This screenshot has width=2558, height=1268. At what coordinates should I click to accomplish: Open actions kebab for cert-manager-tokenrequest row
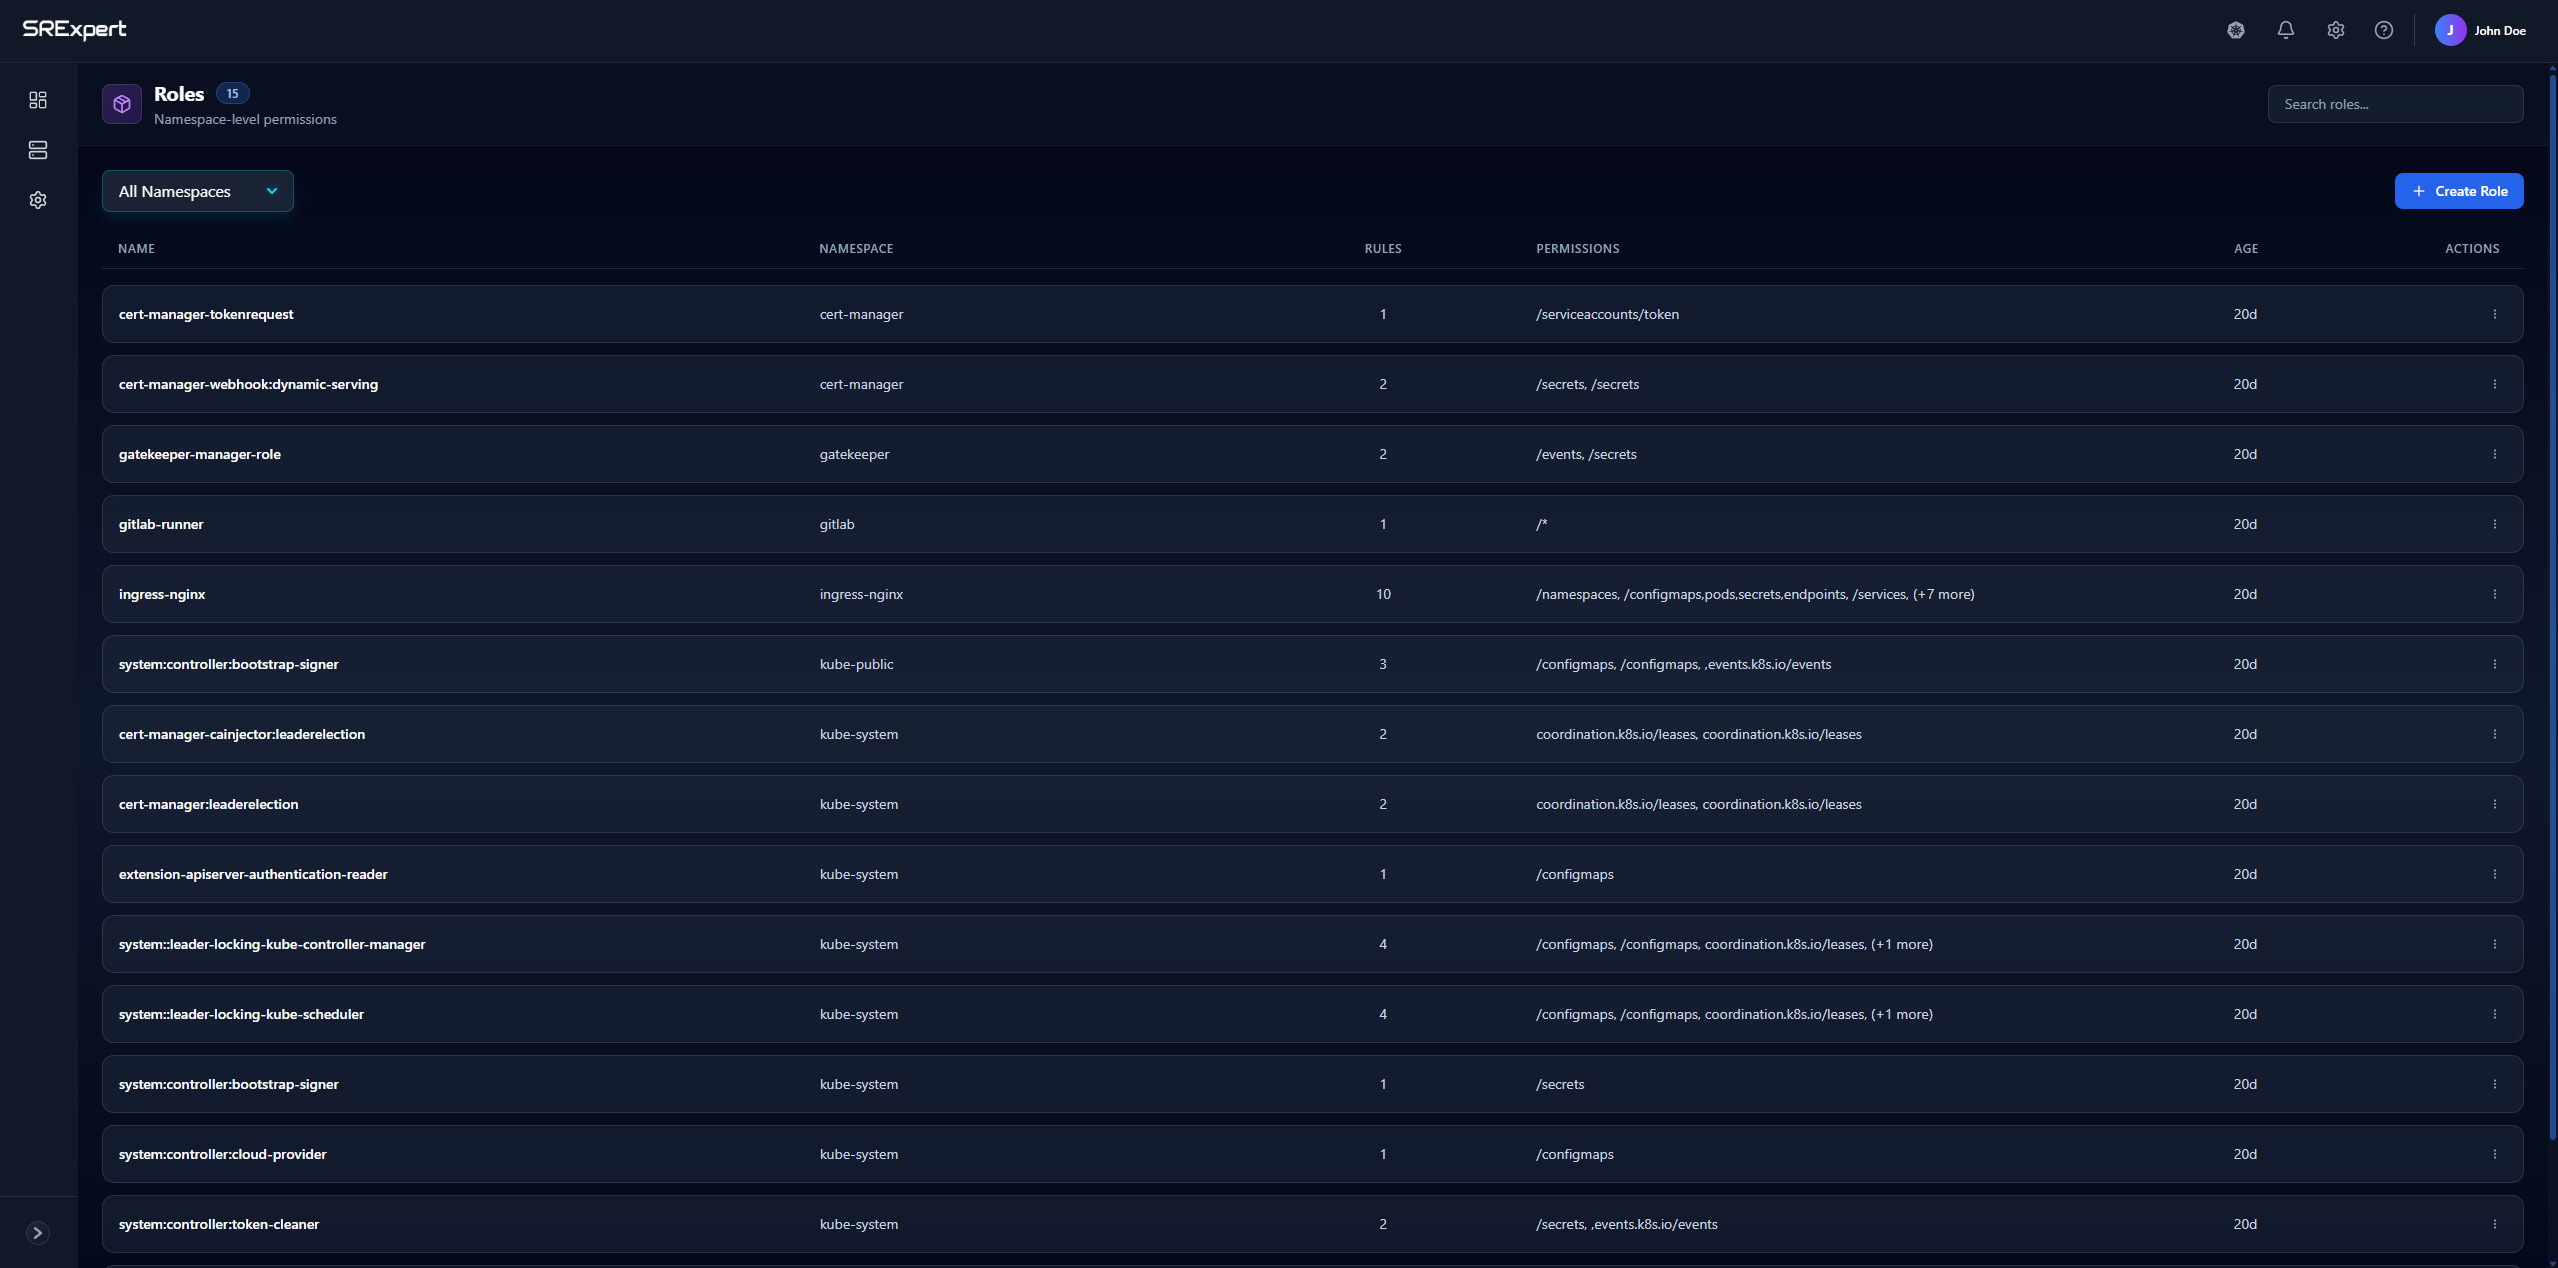point(2495,313)
